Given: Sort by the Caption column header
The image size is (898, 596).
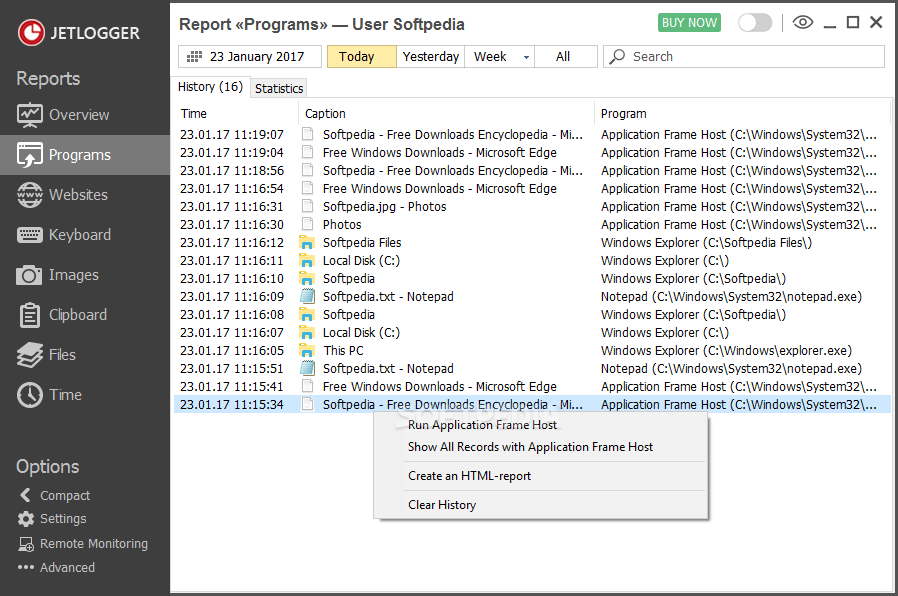Looking at the screenshot, I should (x=447, y=114).
